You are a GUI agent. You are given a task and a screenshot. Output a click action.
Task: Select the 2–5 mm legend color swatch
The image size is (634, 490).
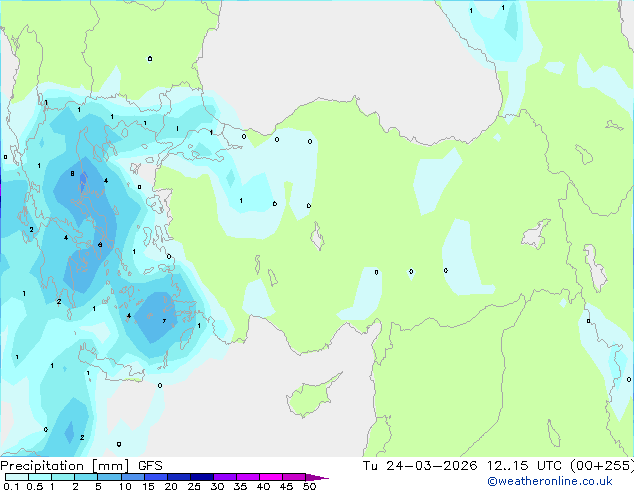point(86,477)
